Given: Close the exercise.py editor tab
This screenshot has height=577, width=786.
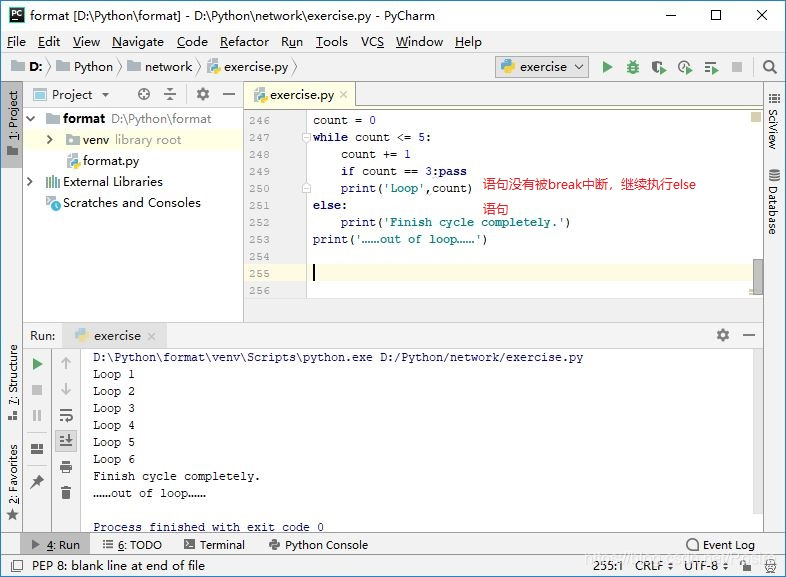Looking at the screenshot, I should (343, 94).
